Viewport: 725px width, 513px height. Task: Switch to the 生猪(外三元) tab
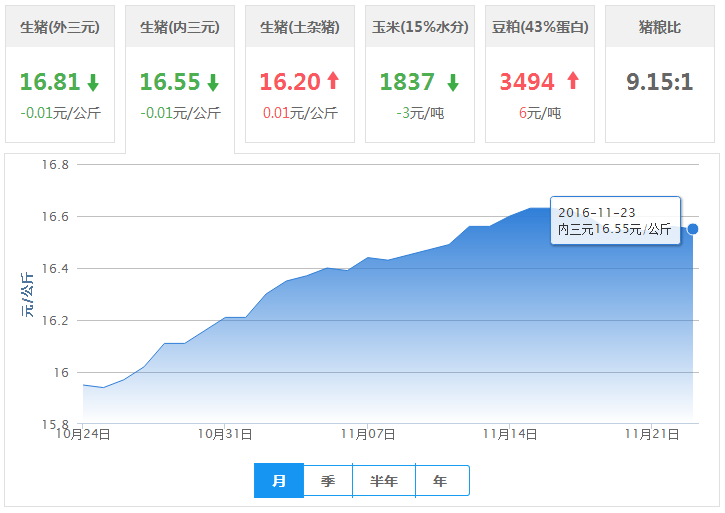click(x=60, y=27)
